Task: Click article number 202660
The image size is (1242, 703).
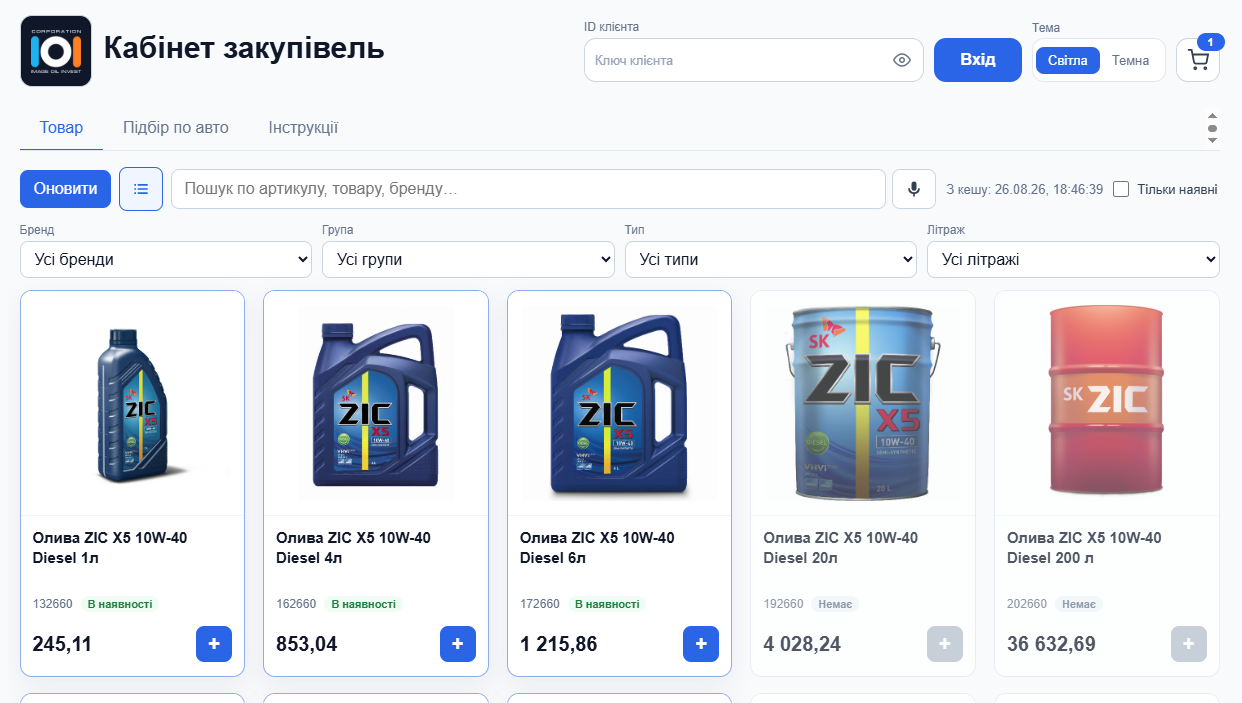Action: click(x=1027, y=604)
